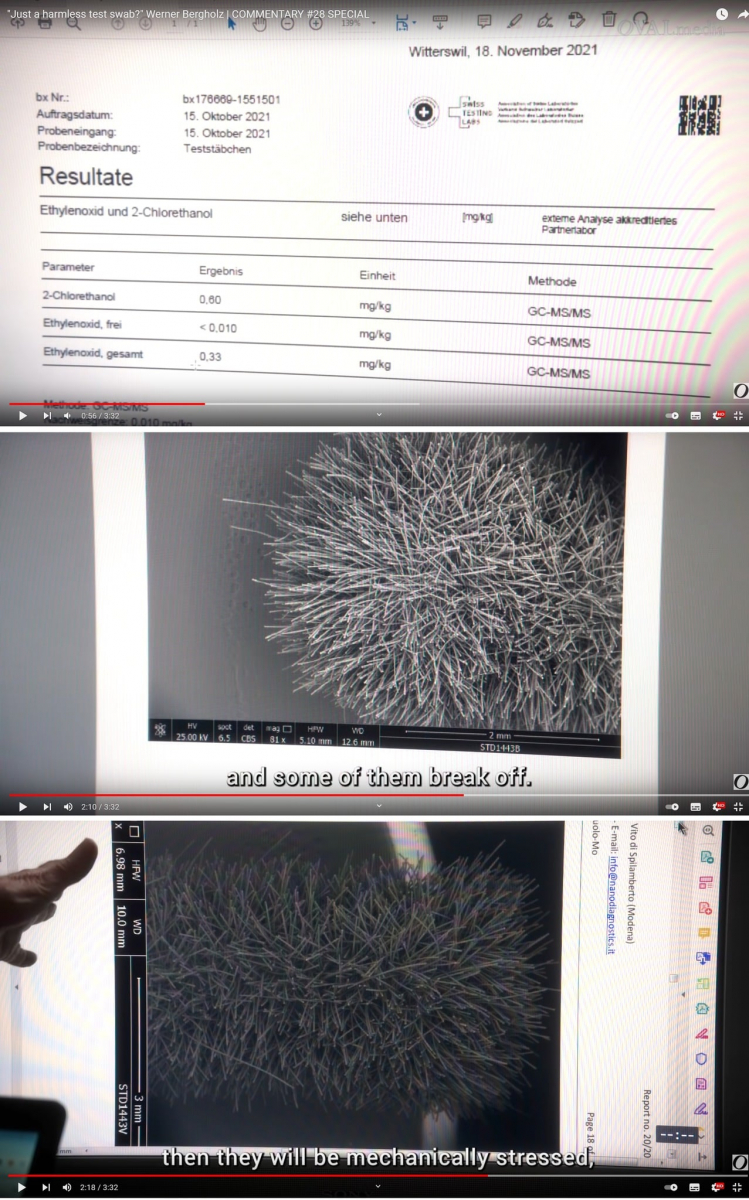Expand the chevron in the 0:56 player

378,415
